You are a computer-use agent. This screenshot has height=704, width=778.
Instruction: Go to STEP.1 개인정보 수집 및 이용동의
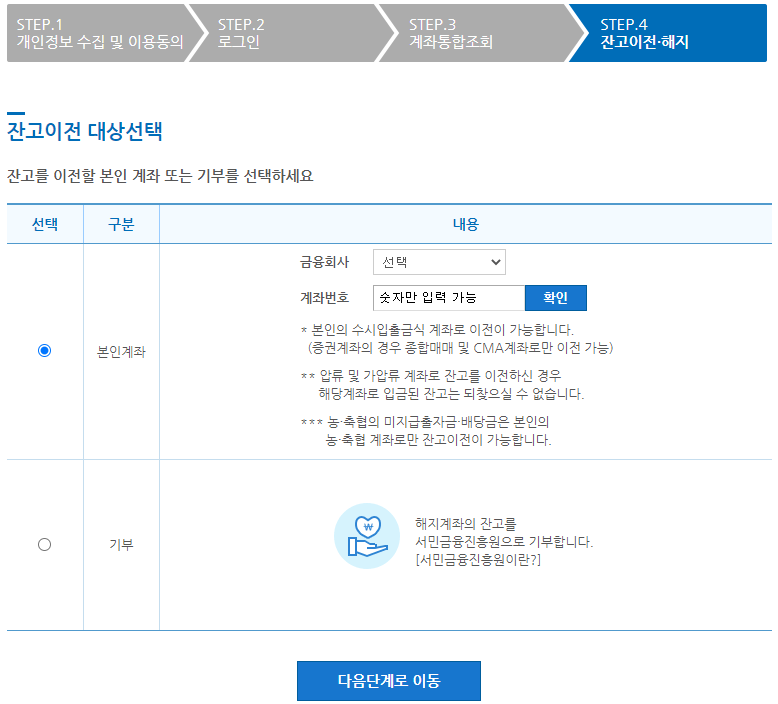point(100,33)
